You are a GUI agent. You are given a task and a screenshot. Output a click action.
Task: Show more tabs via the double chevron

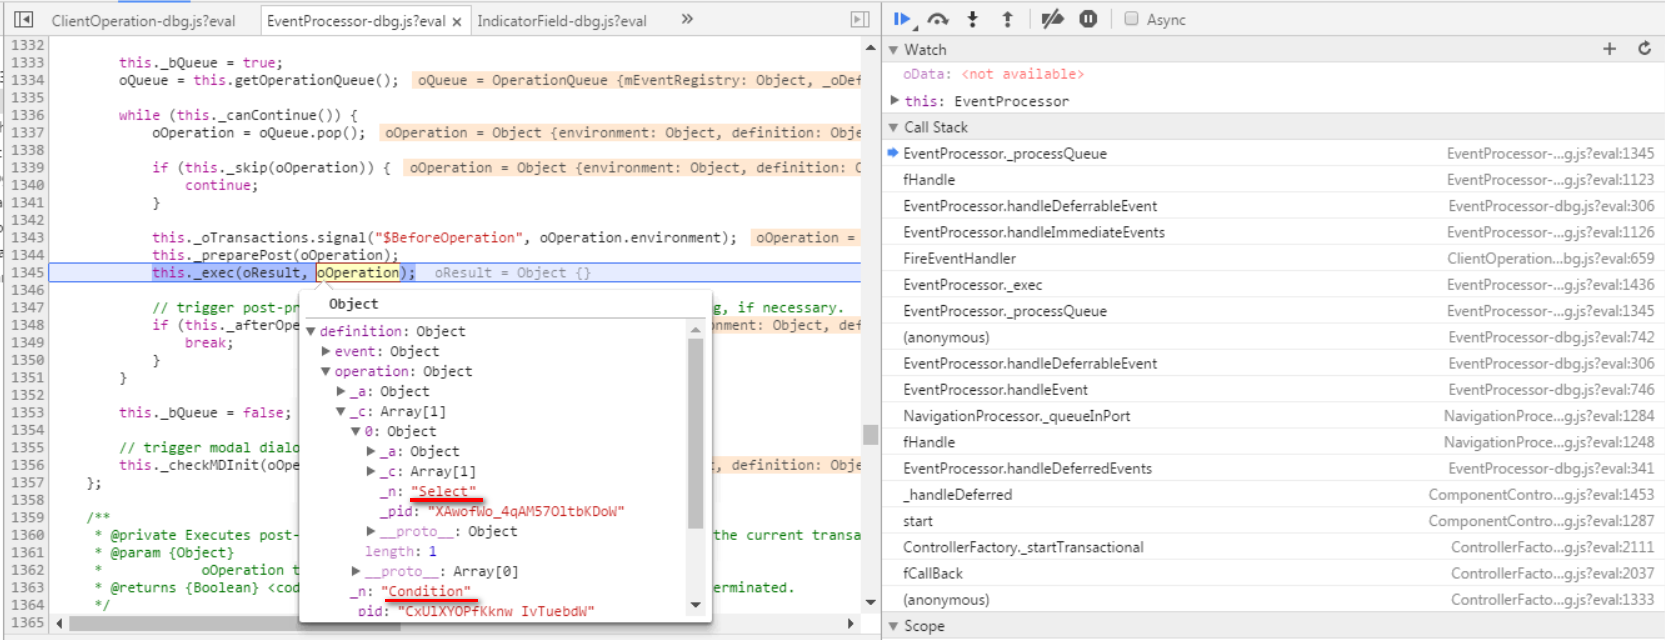point(687,19)
